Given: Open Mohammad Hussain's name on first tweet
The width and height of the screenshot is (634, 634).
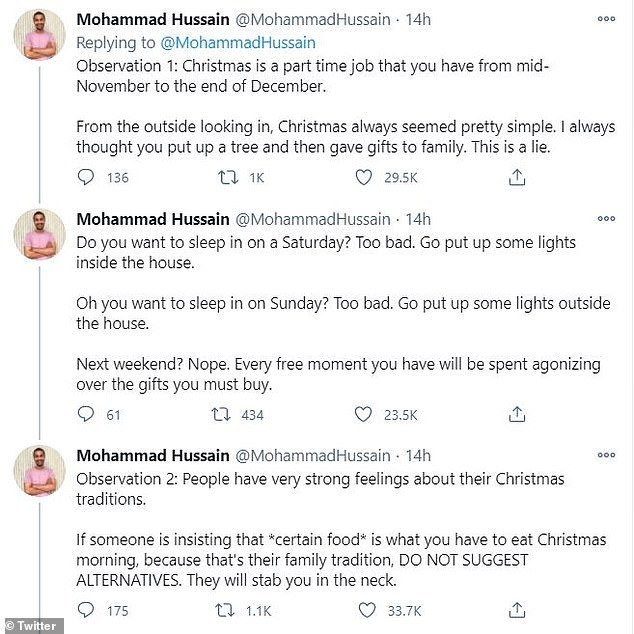Looking at the screenshot, I should coord(152,20).
